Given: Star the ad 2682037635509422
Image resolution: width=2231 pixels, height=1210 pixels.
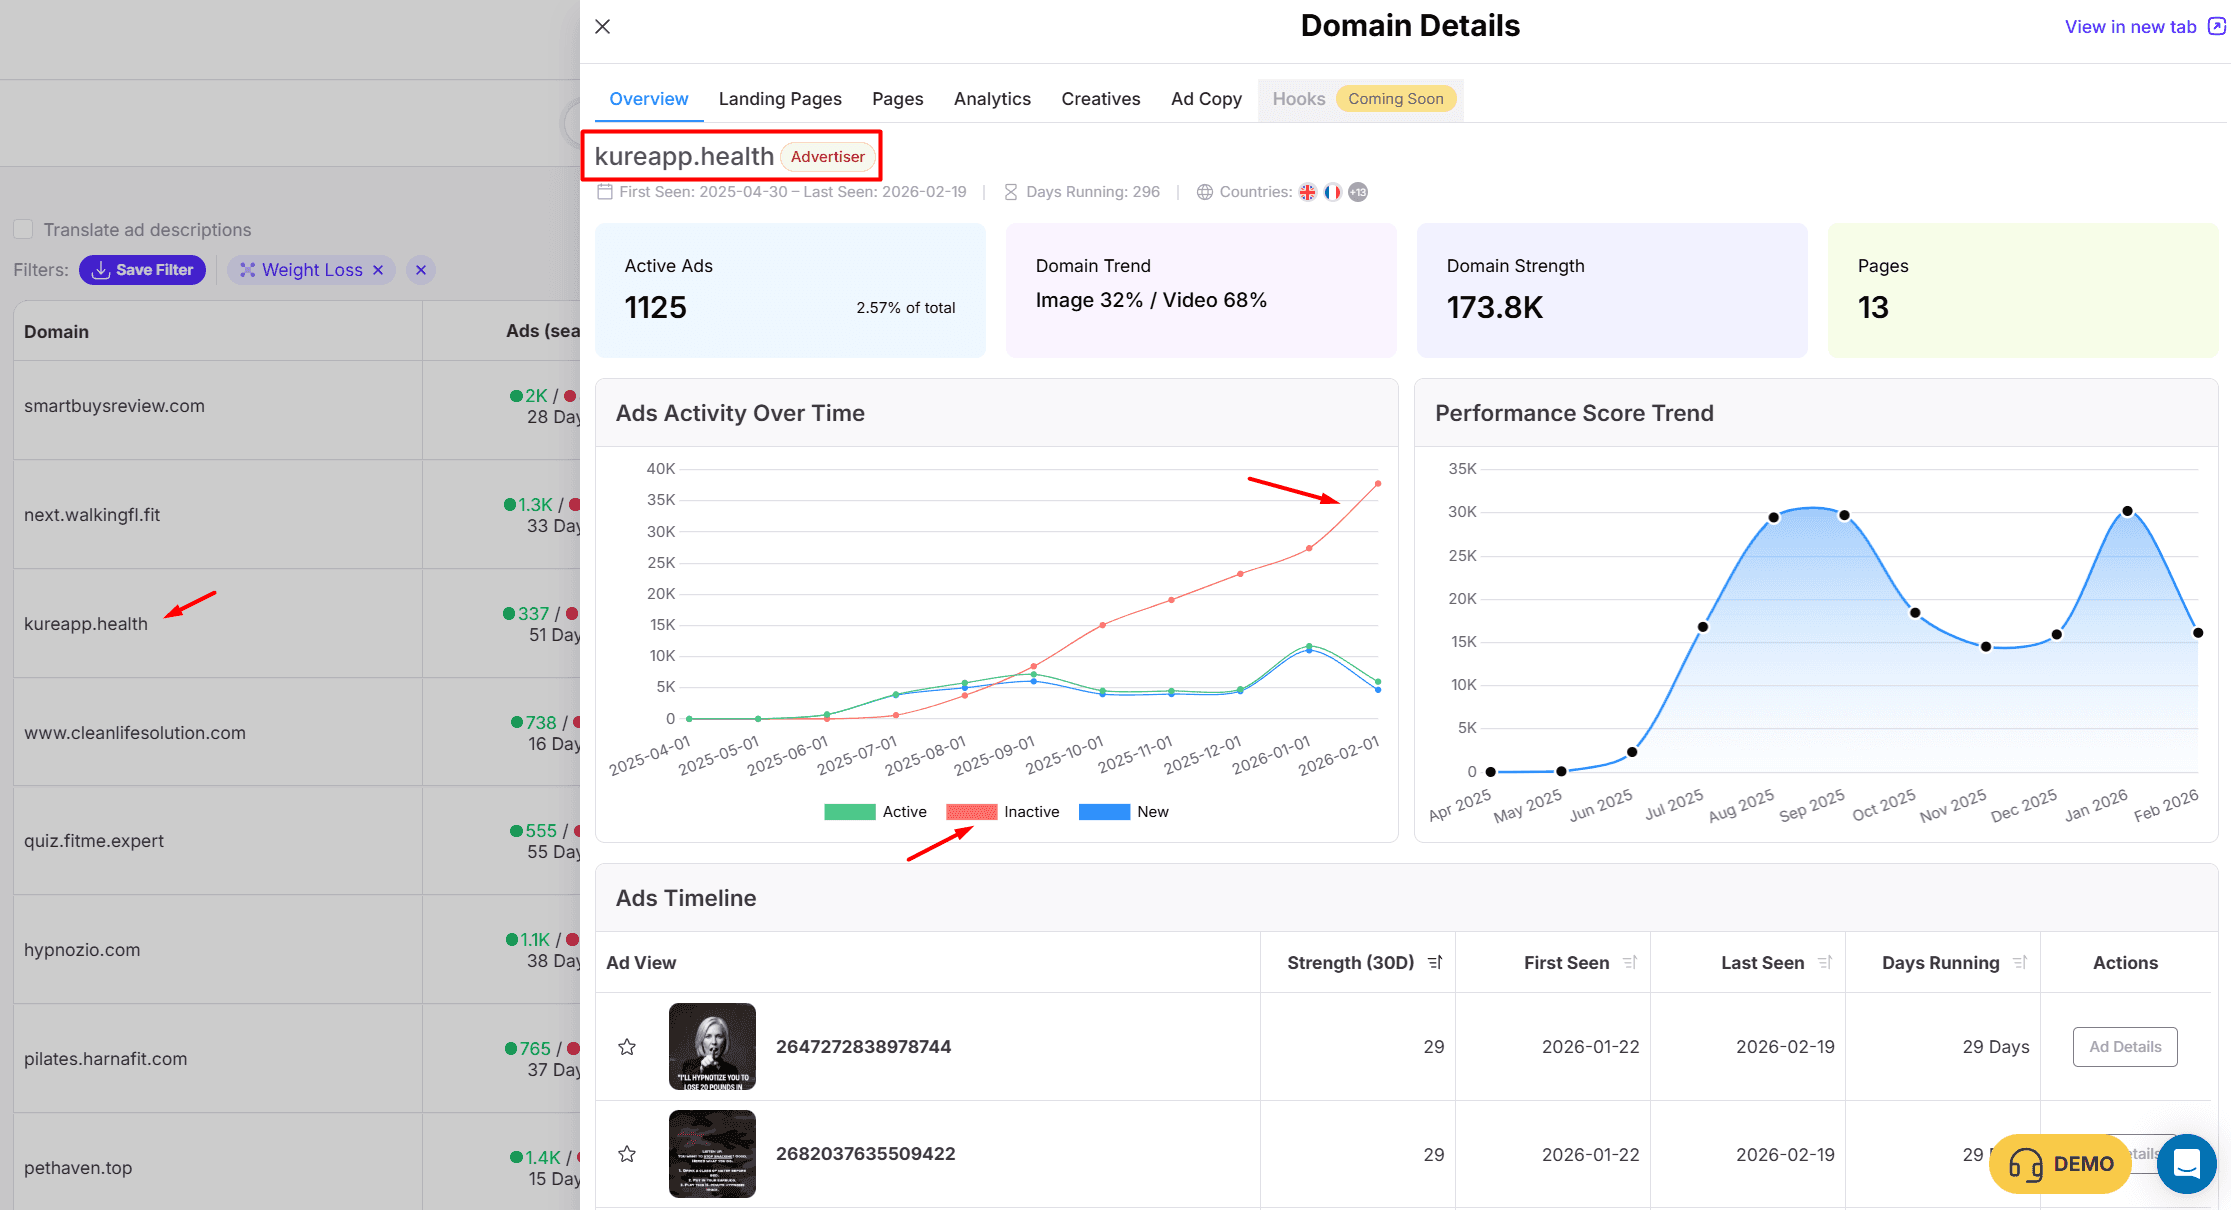Looking at the screenshot, I should point(627,1154).
